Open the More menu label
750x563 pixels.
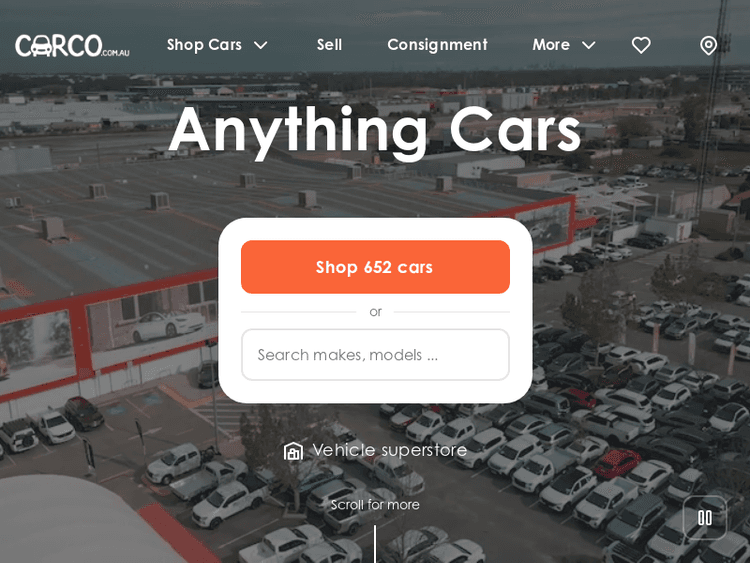[551, 45]
